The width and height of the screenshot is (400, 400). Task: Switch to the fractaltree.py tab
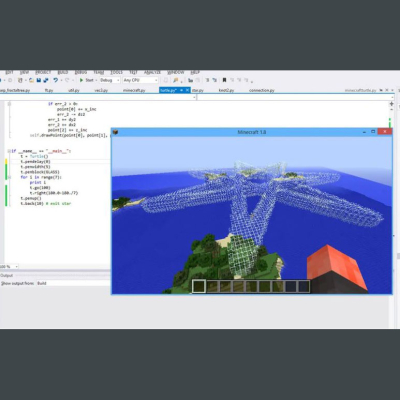click(15, 90)
